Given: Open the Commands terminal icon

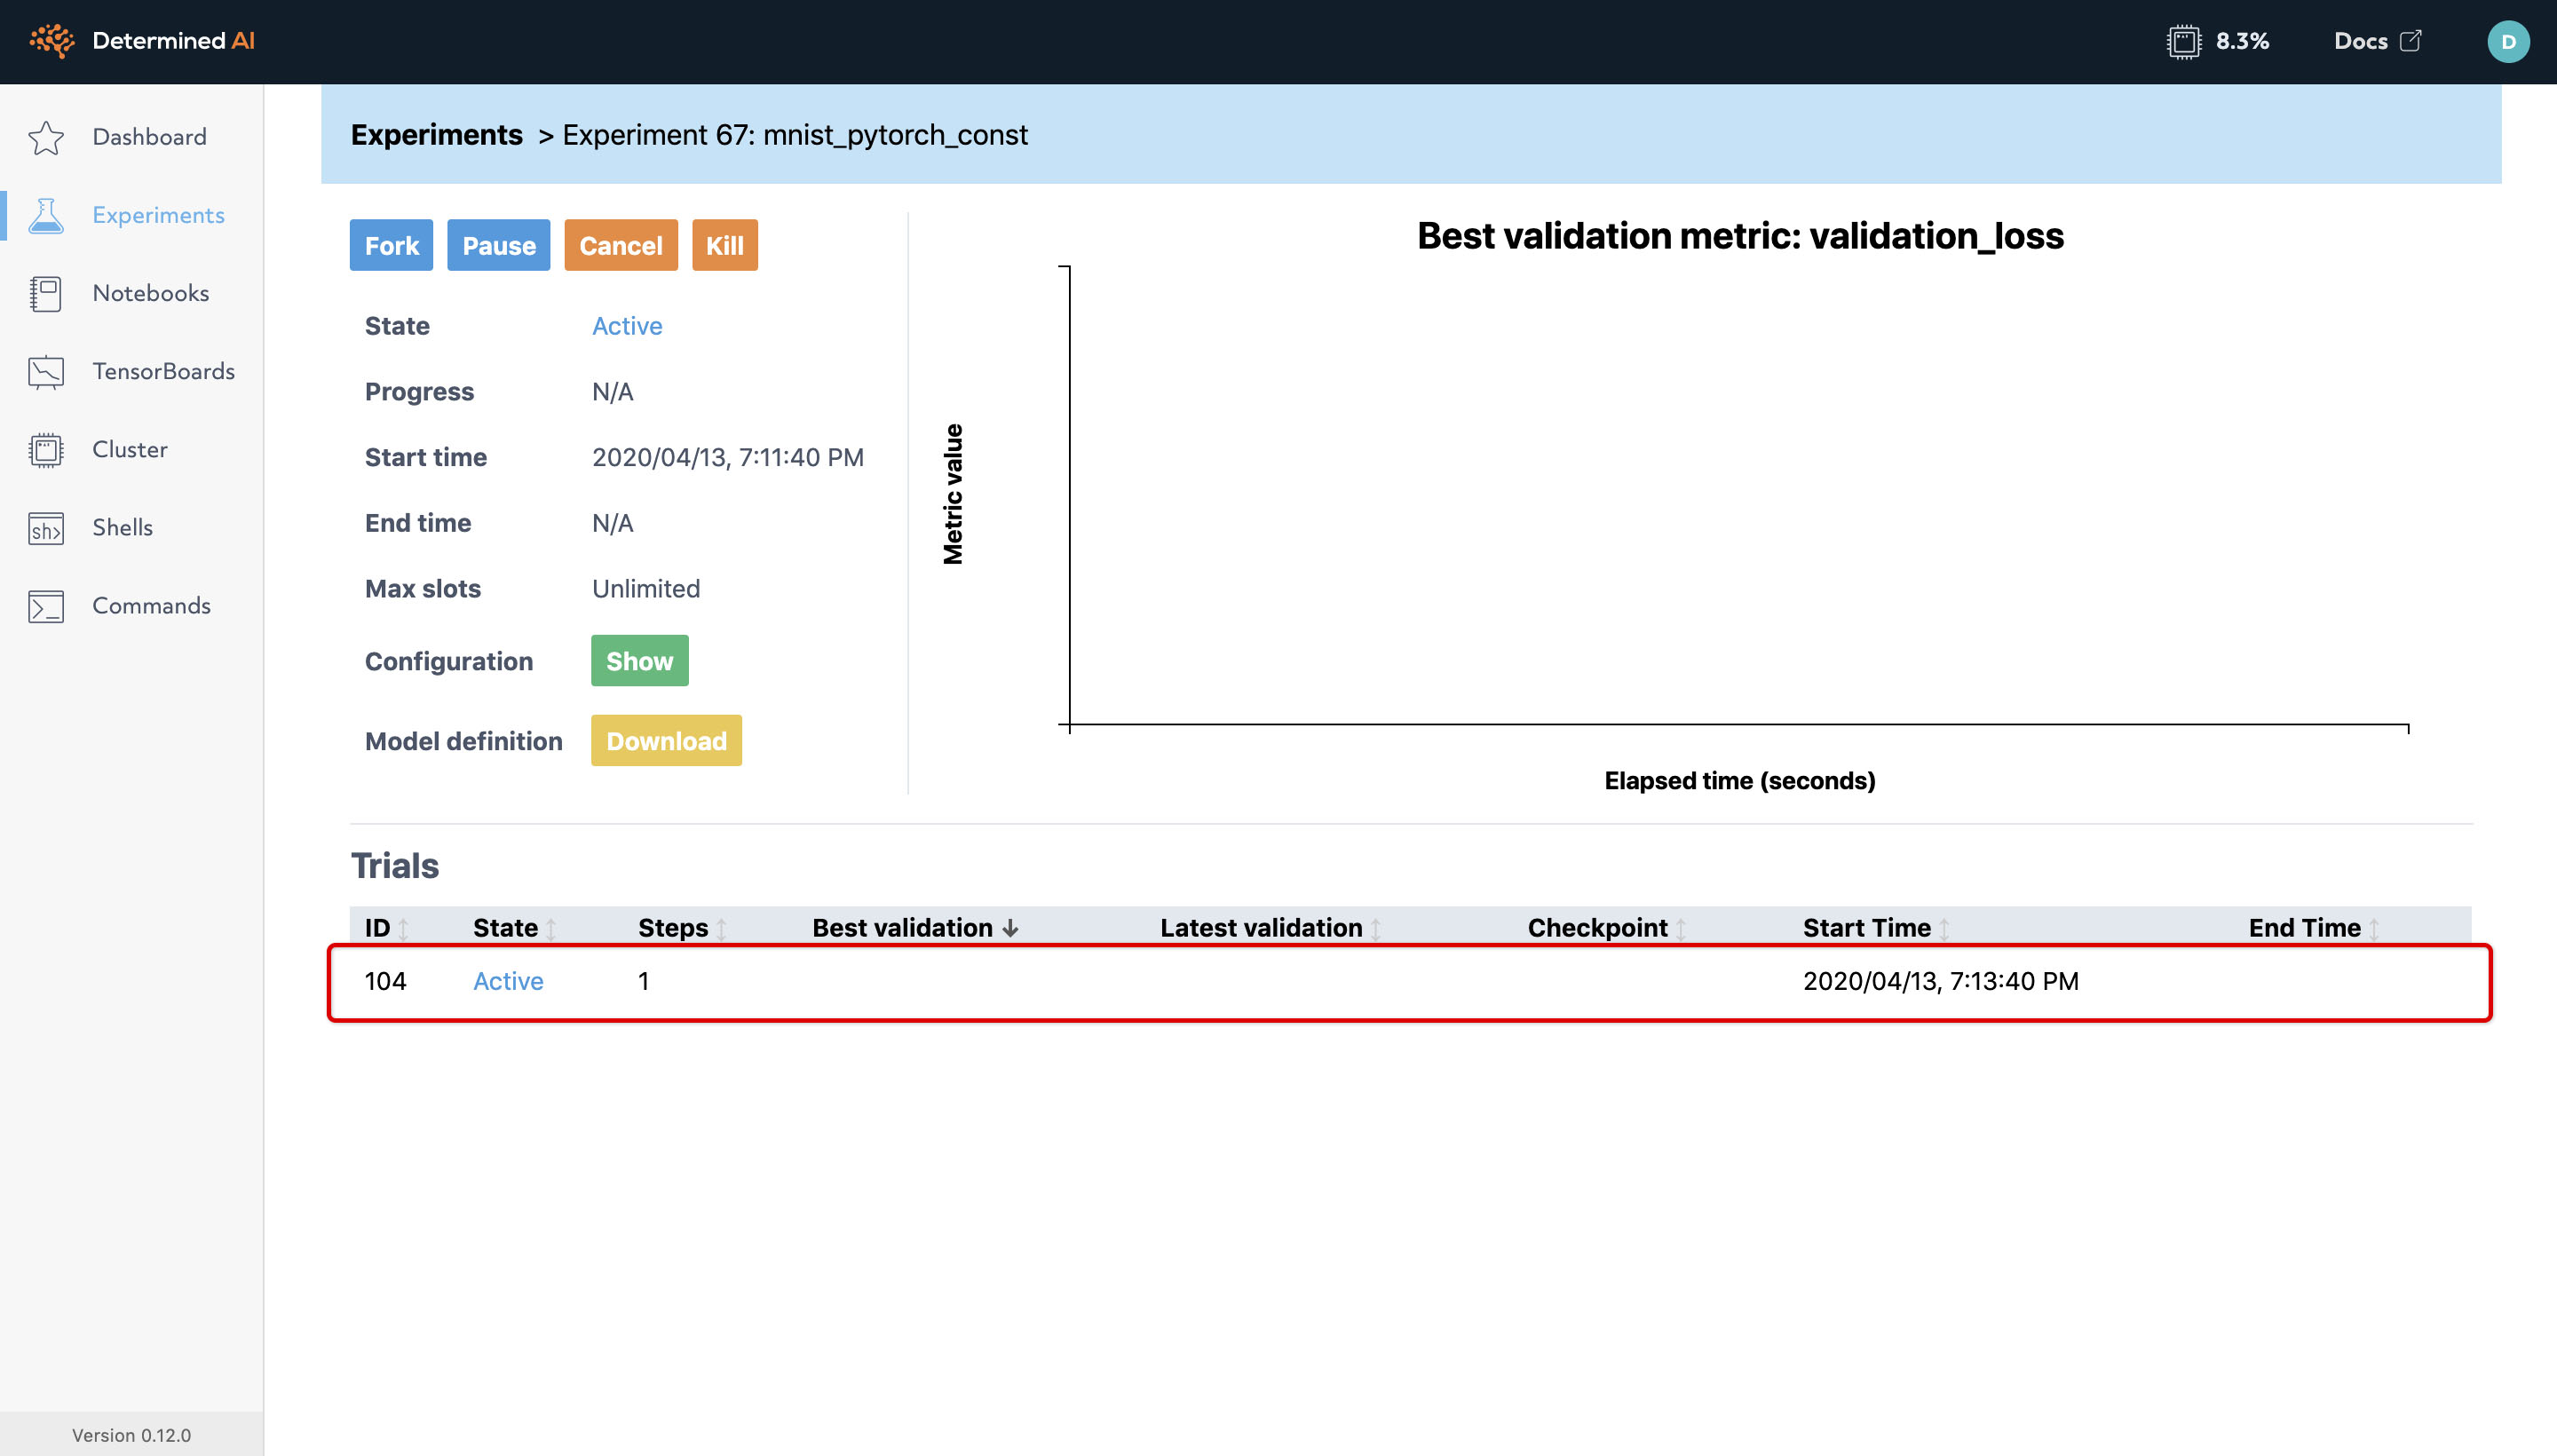Looking at the screenshot, I should click(x=46, y=606).
